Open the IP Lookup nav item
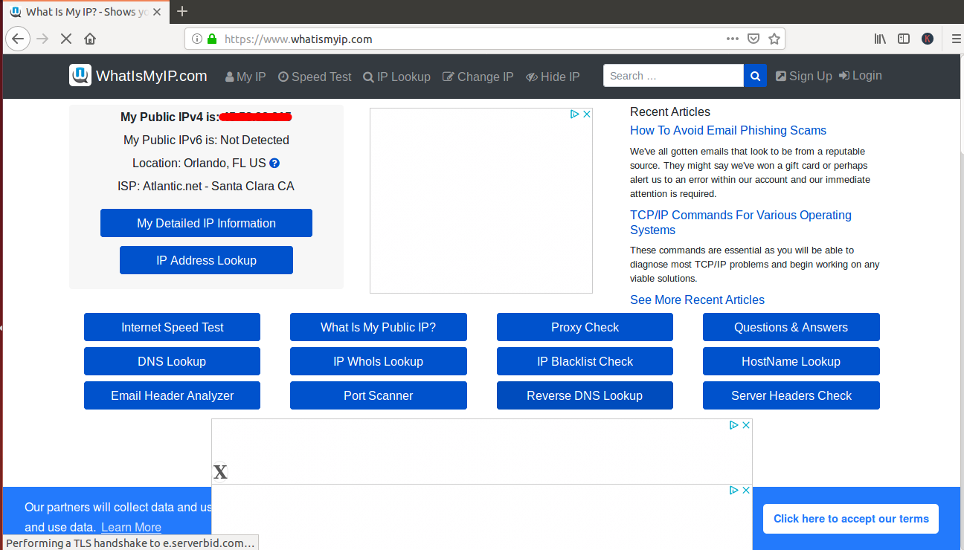Viewport: 964px width, 550px height. [397, 77]
